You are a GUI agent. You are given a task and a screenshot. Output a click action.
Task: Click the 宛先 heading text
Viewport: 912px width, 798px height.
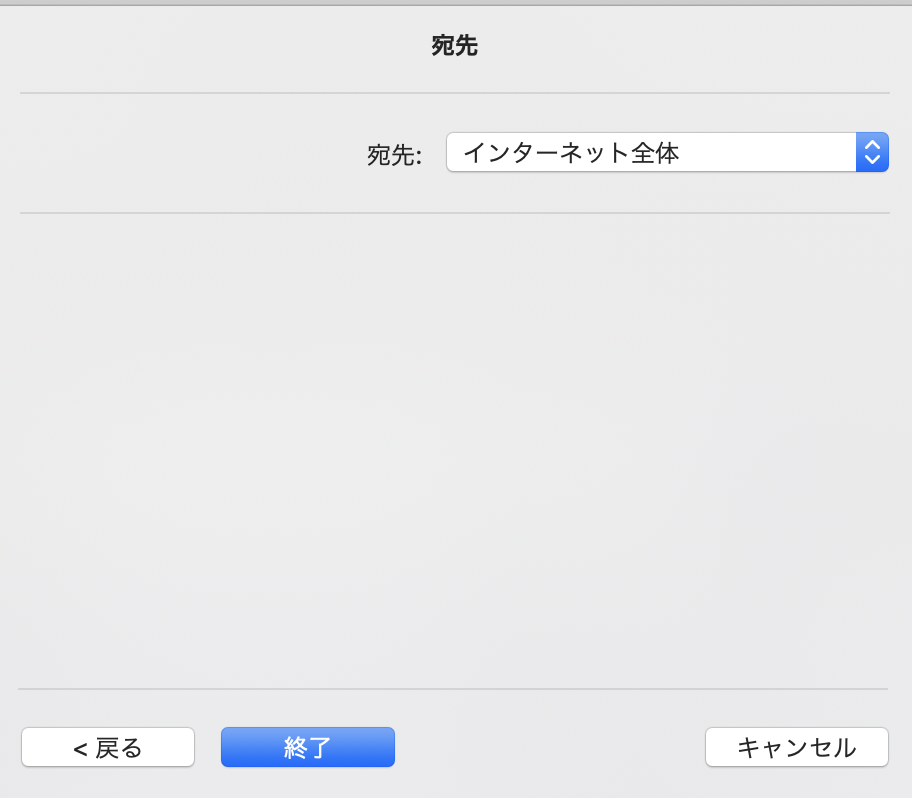(455, 45)
